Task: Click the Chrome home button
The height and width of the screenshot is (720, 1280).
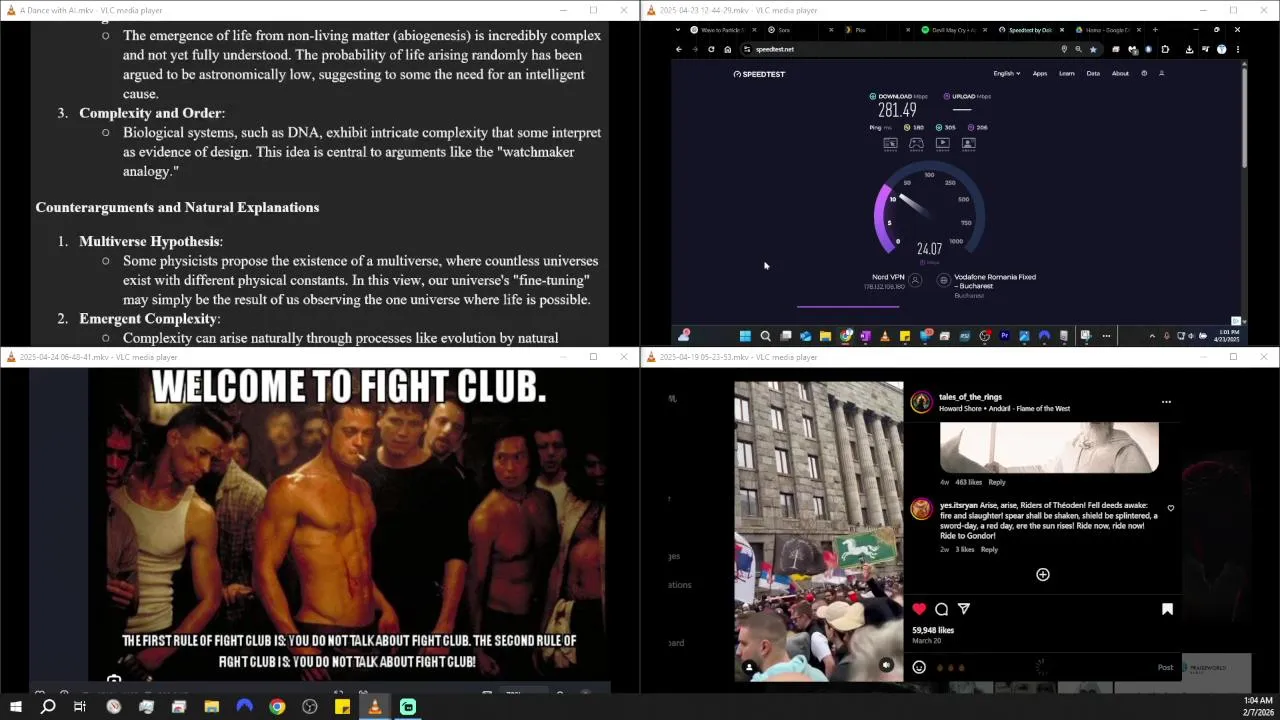Action: [x=727, y=49]
